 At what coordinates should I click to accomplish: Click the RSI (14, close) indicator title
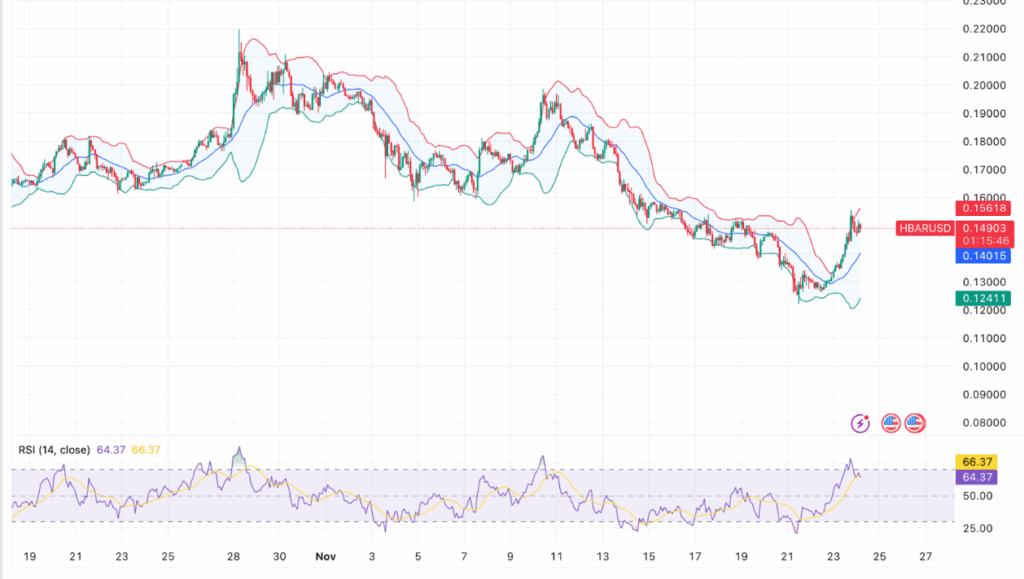point(53,450)
